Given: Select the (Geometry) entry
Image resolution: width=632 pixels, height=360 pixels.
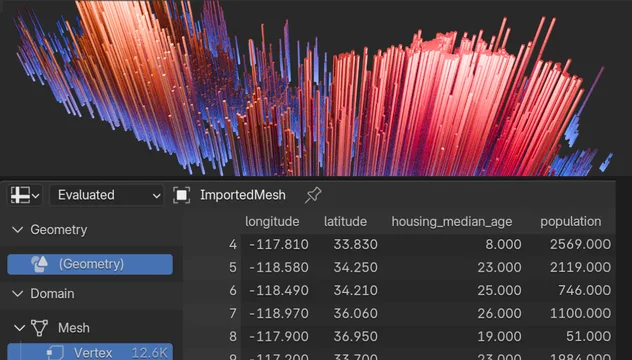Looking at the screenshot, I should 90,264.
